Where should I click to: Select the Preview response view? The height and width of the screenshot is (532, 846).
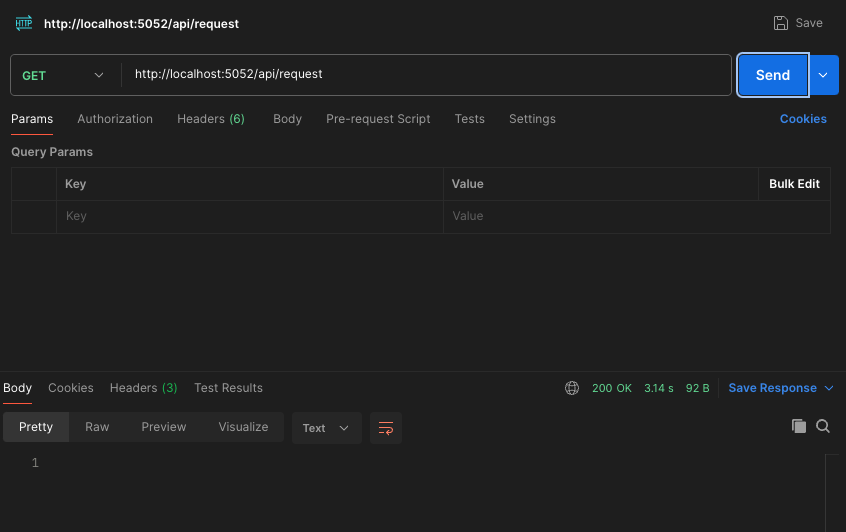164,427
